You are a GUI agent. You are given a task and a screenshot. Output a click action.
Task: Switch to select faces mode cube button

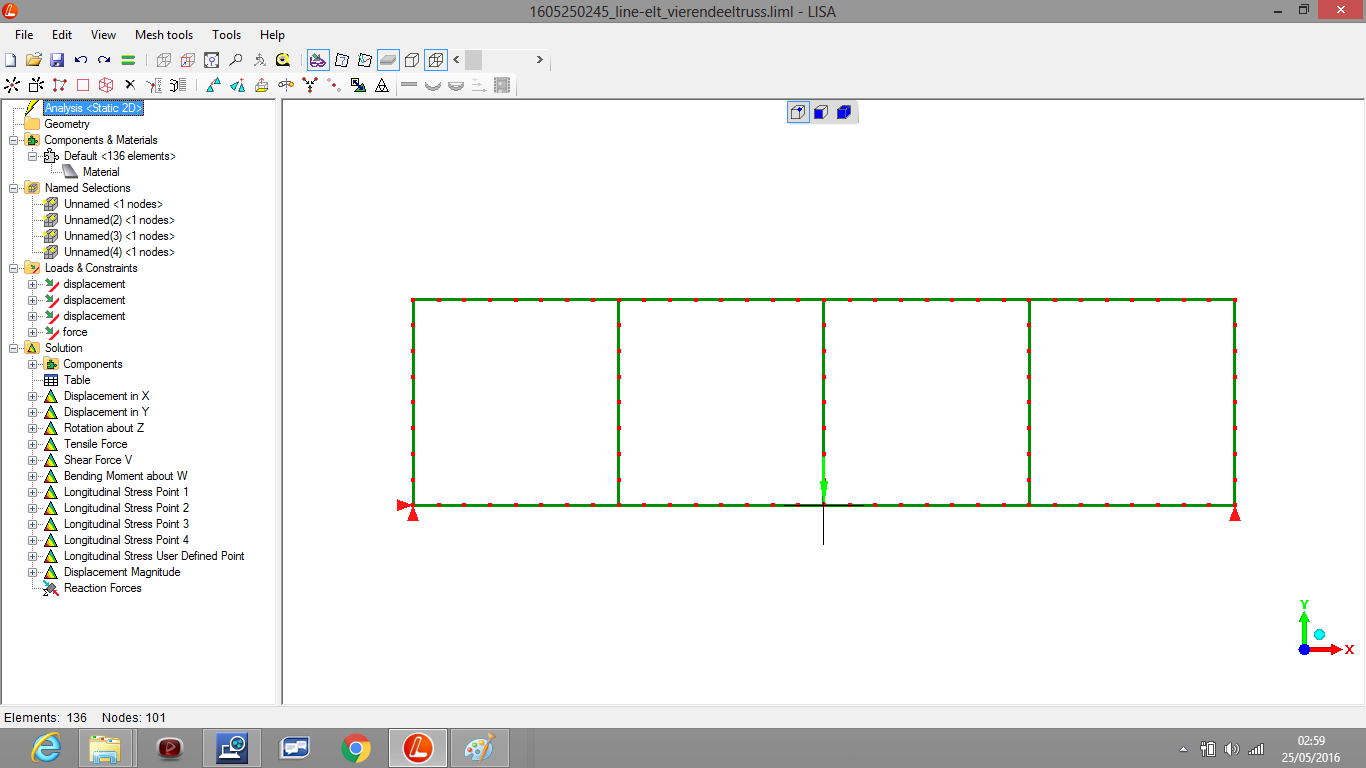[x=821, y=112]
